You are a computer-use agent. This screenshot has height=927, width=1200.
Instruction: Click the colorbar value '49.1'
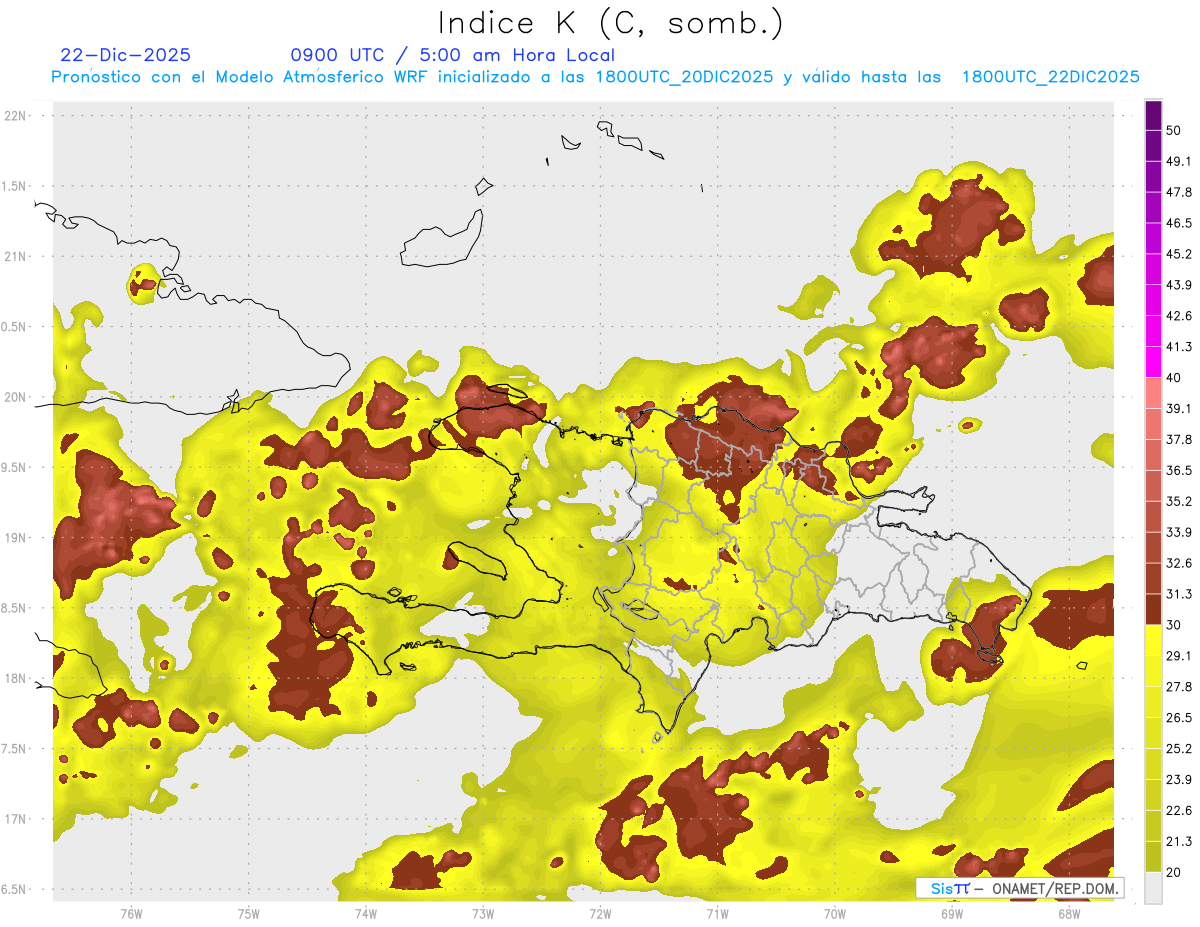coord(1179,162)
